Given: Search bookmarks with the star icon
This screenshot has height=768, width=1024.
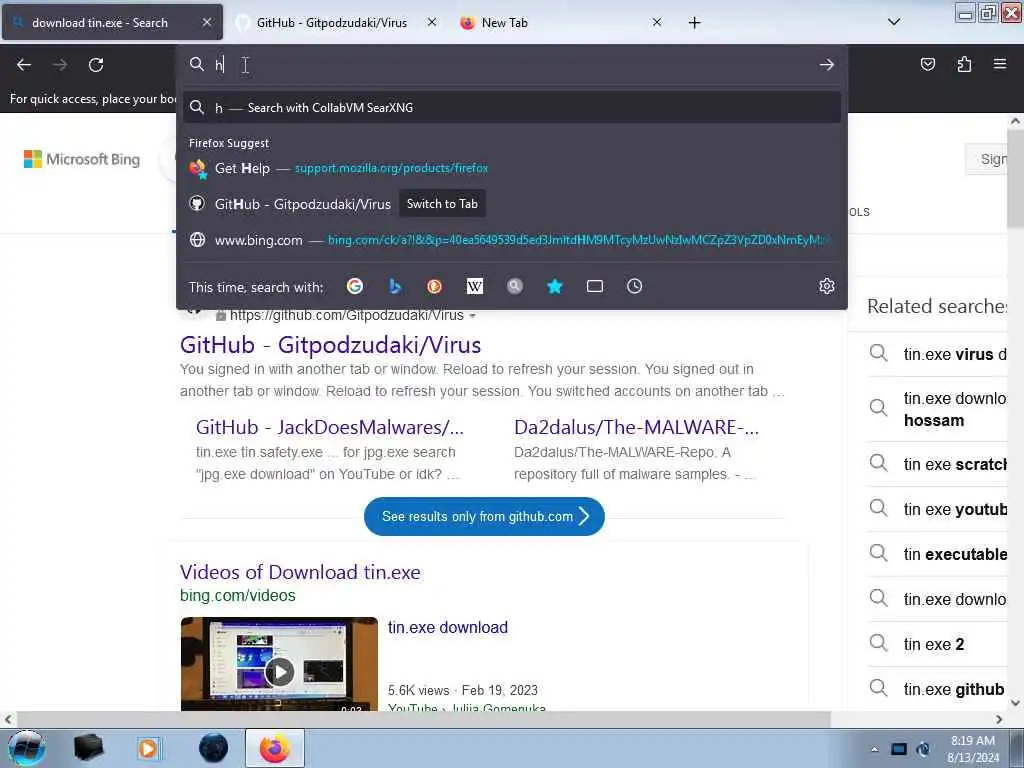Looking at the screenshot, I should [554, 286].
